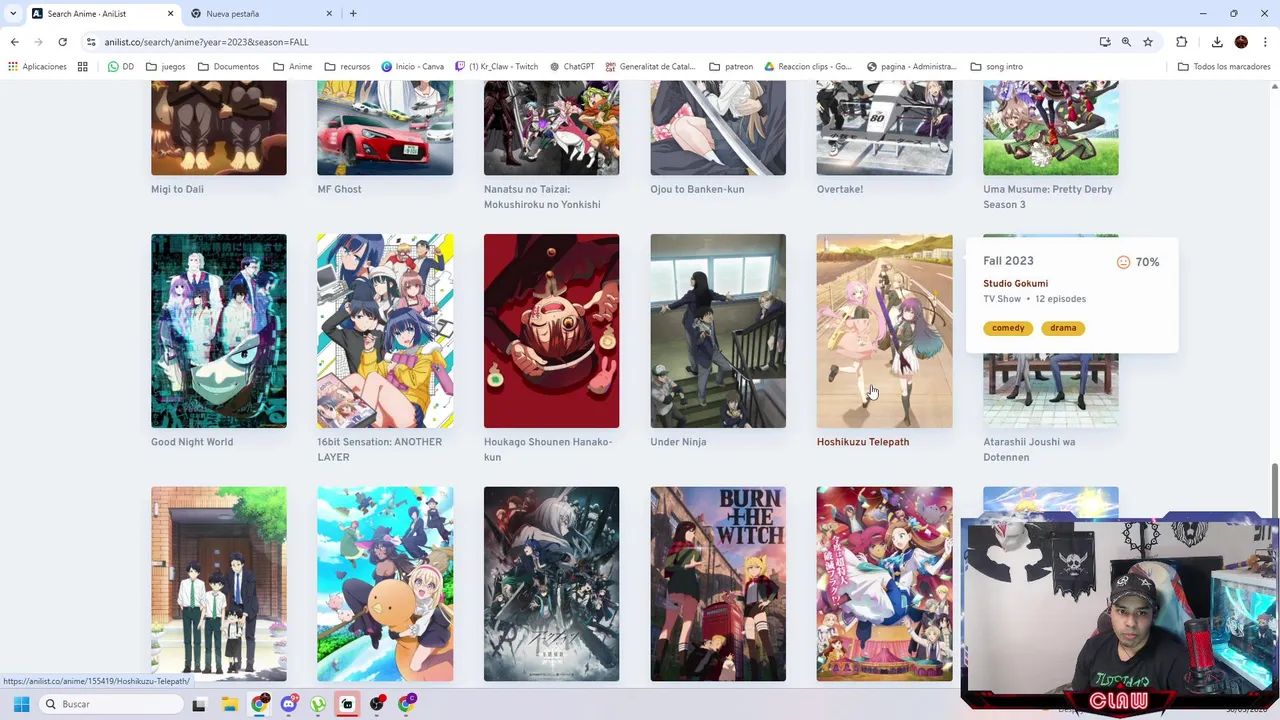
Task: Open the song intro bookmark folder
Action: point(997,67)
